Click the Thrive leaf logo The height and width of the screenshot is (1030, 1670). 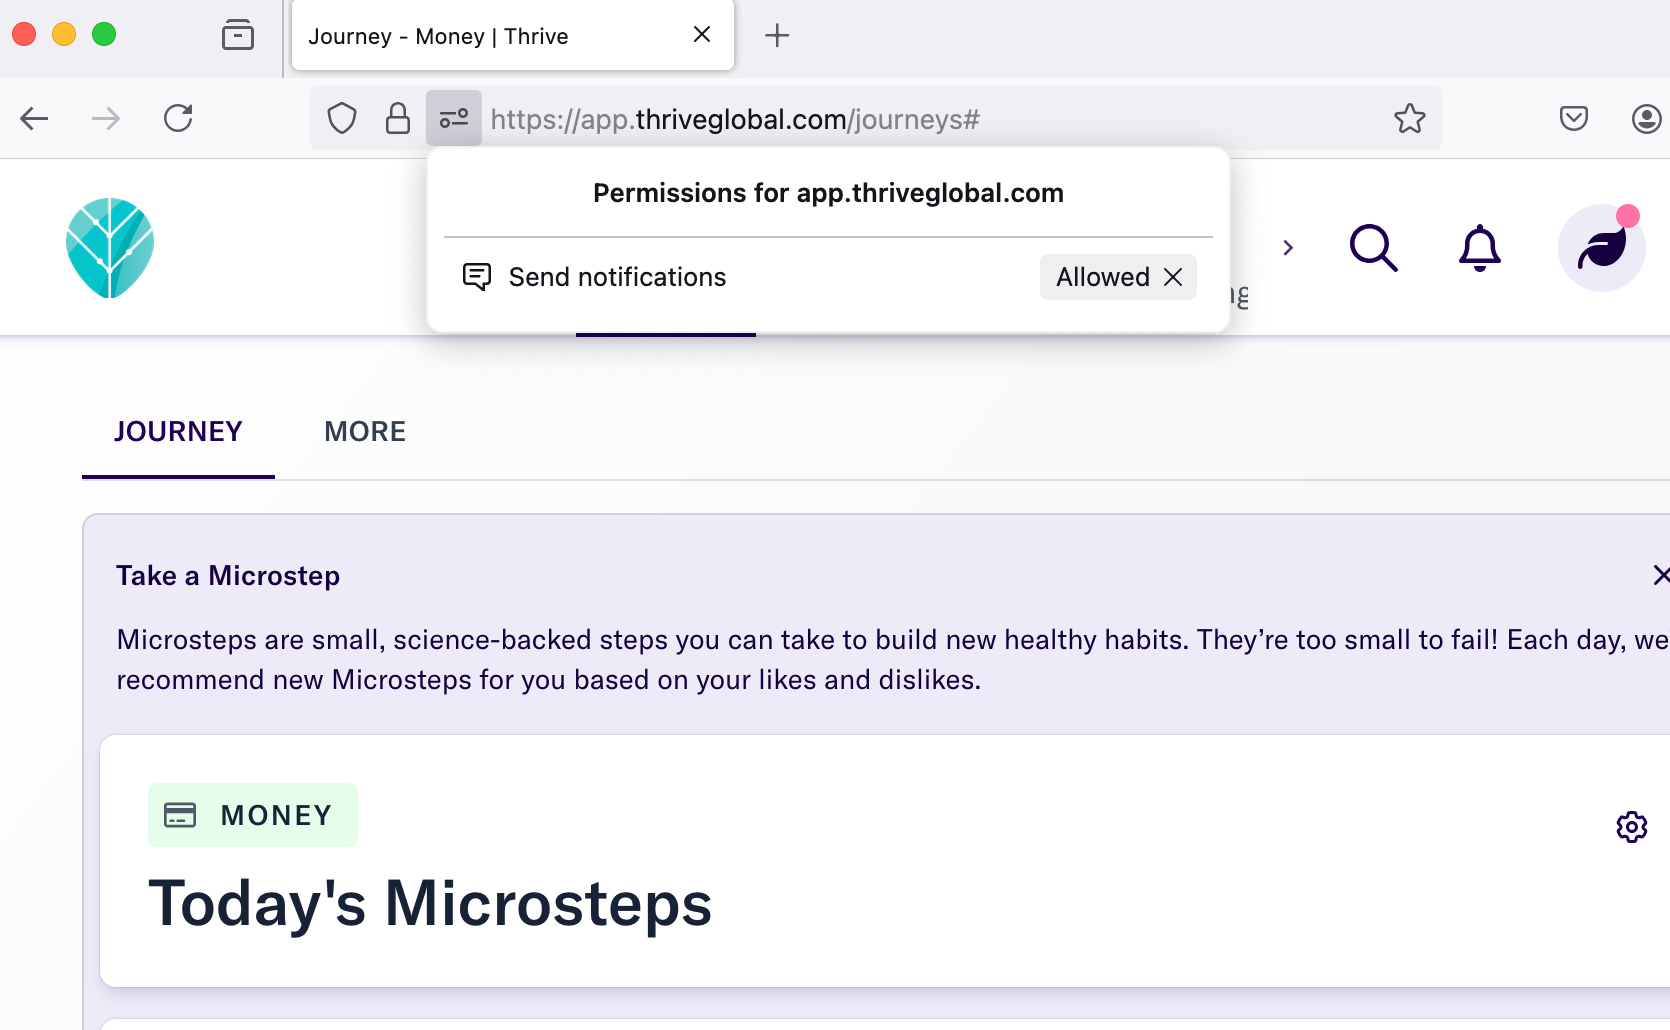tap(110, 248)
